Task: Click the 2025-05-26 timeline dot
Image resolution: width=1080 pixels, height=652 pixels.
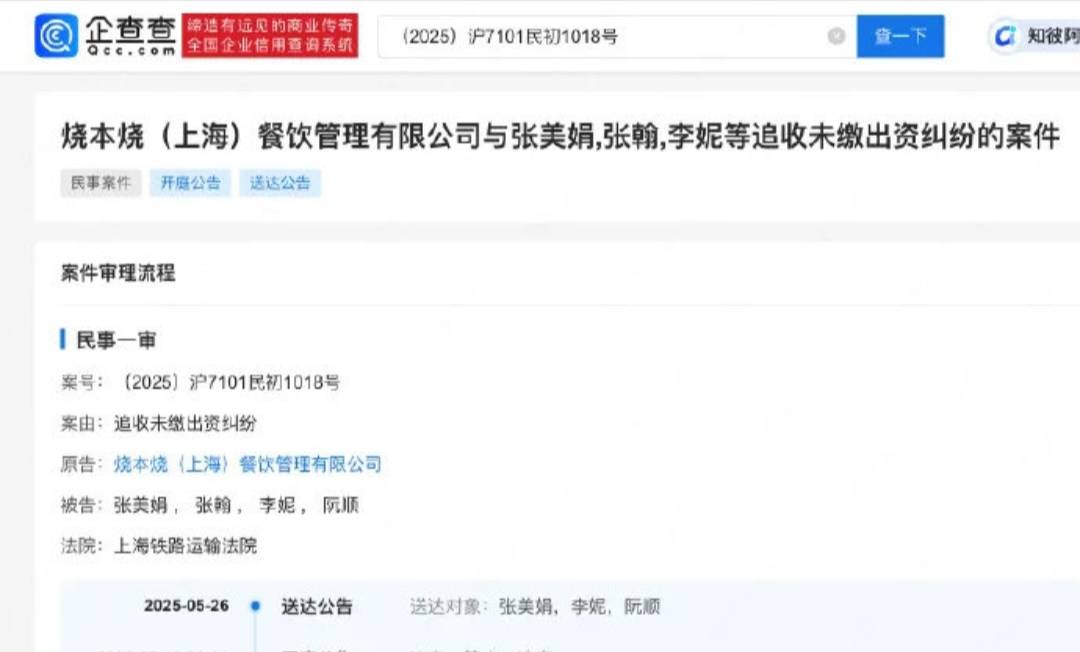Action: [256, 606]
